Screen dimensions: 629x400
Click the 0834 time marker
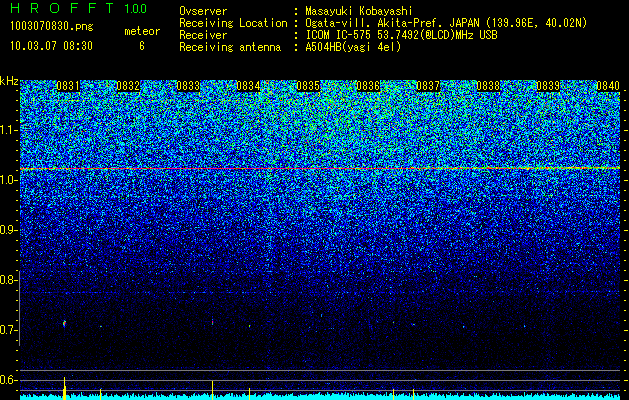(x=248, y=86)
